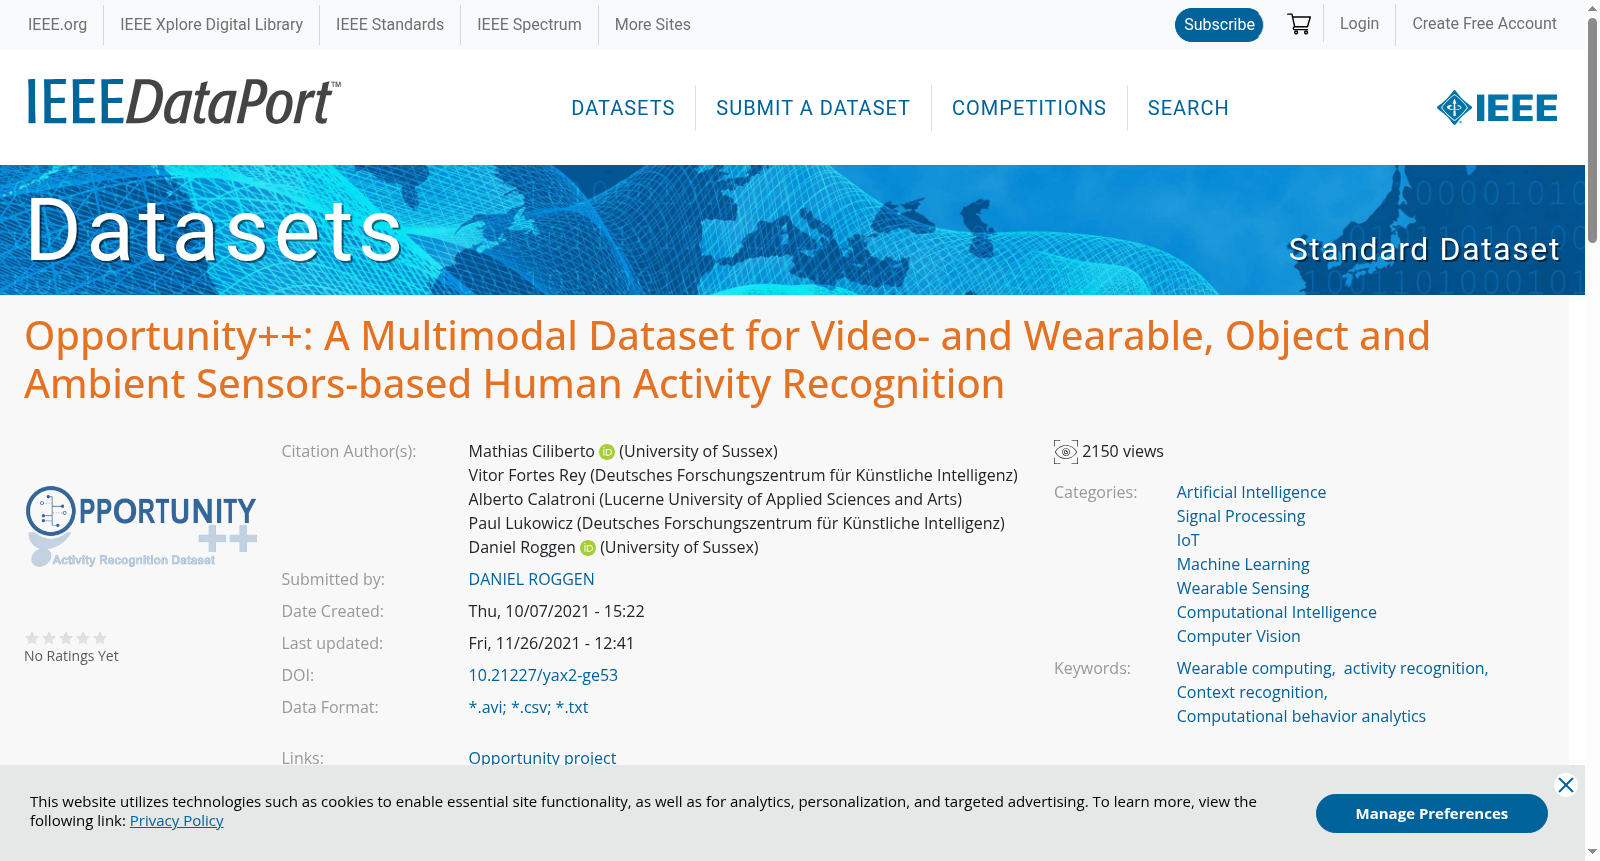Open the Search menu item
Screen dimensions: 1600x861
tap(1188, 108)
